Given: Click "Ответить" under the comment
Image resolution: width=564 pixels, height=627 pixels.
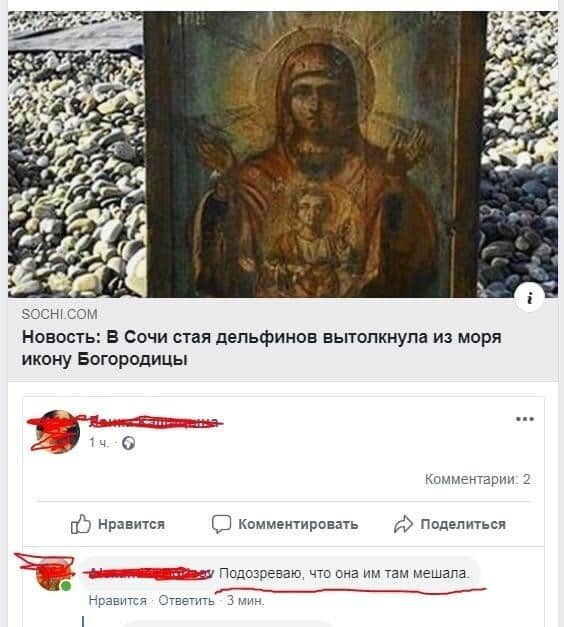Looking at the screenshot, I should point(186,601).
